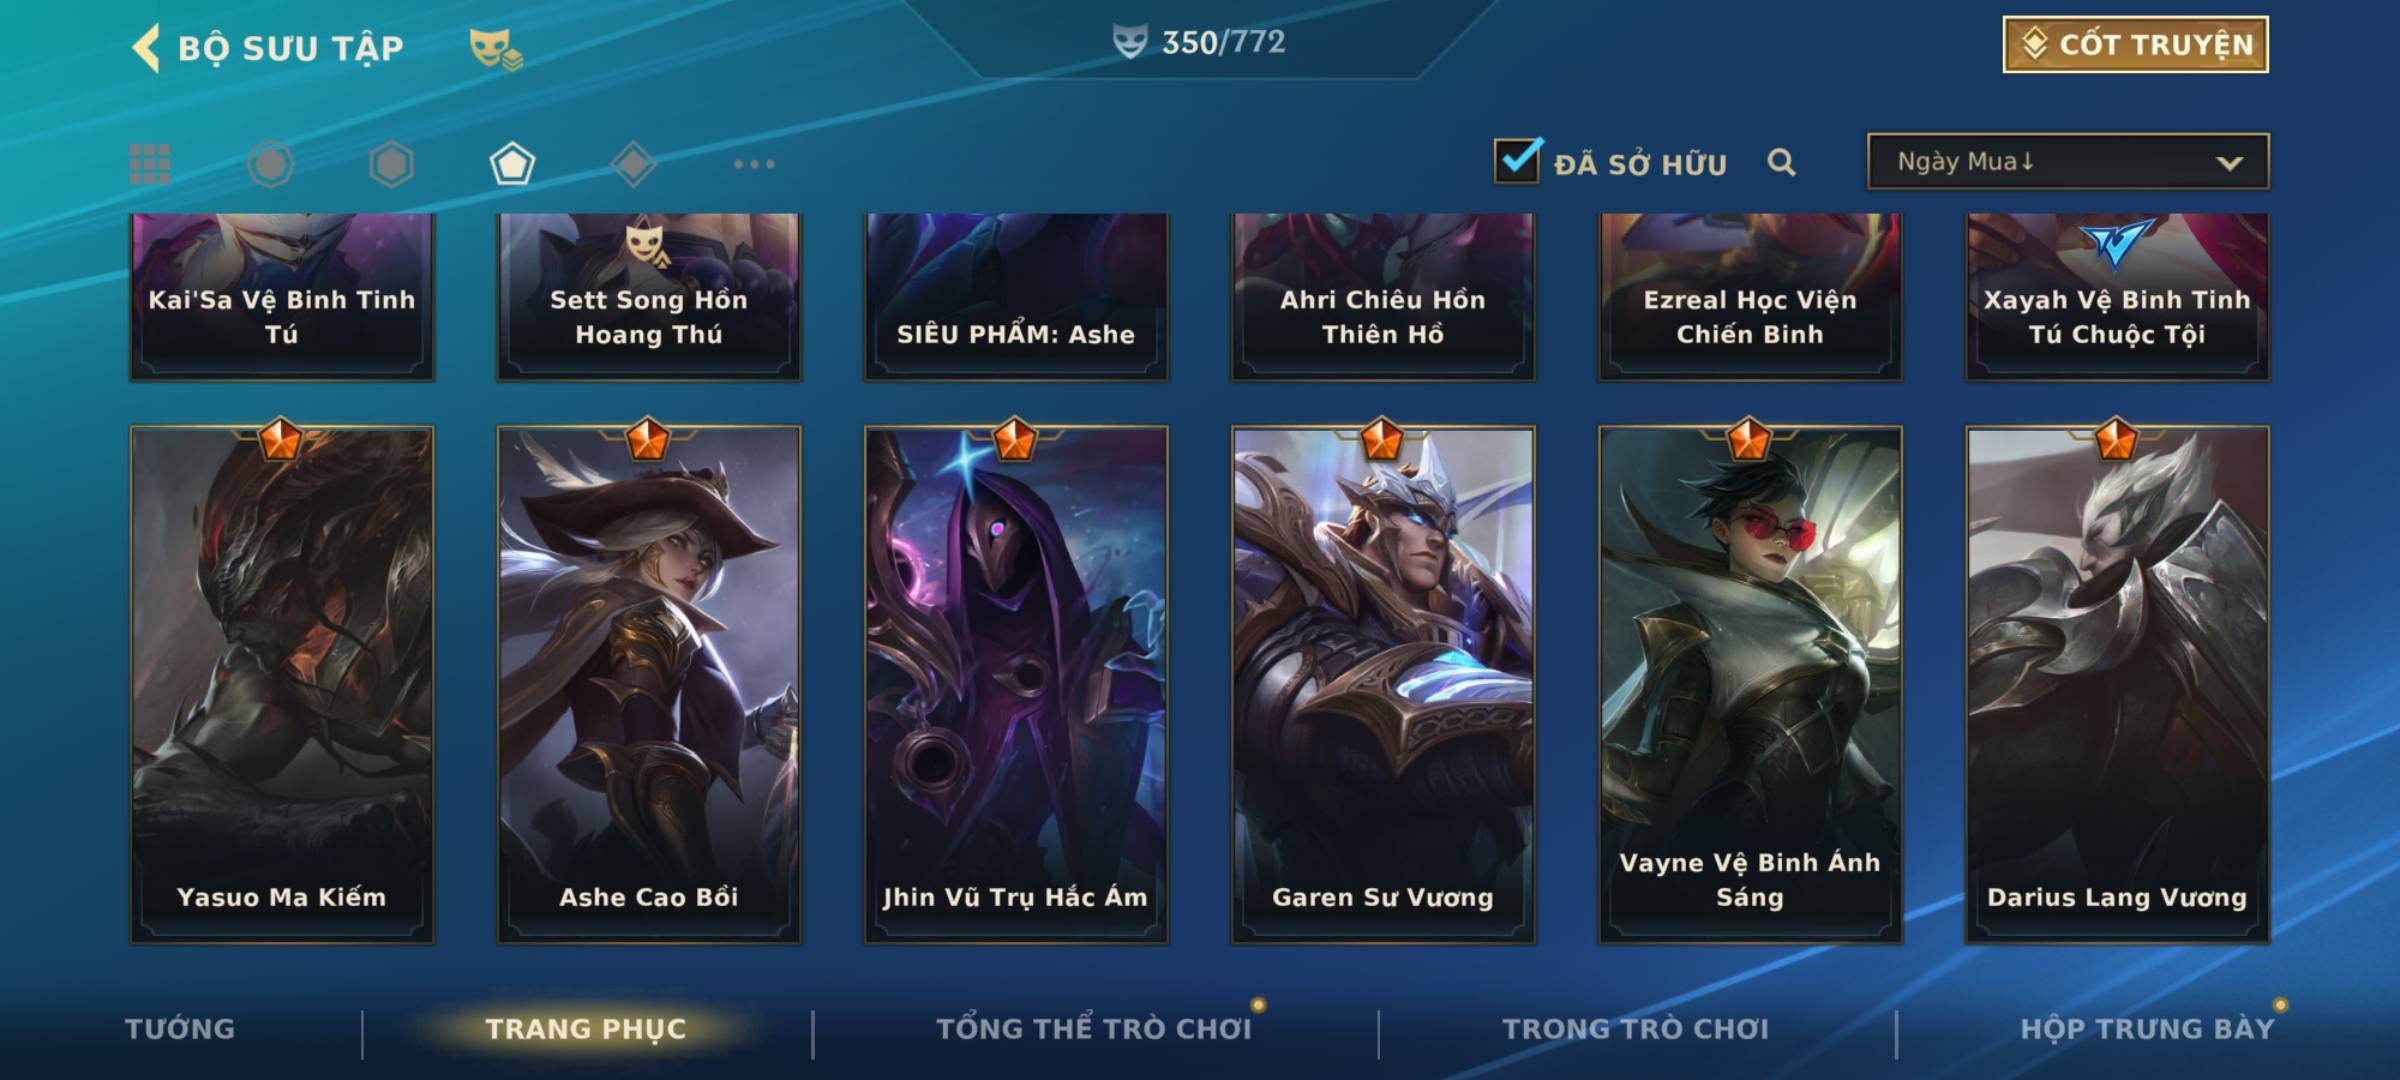Select the all-skins grid filter icon
The width and height of the screenshot is (2400, 1080).
(x=150, y=164)
